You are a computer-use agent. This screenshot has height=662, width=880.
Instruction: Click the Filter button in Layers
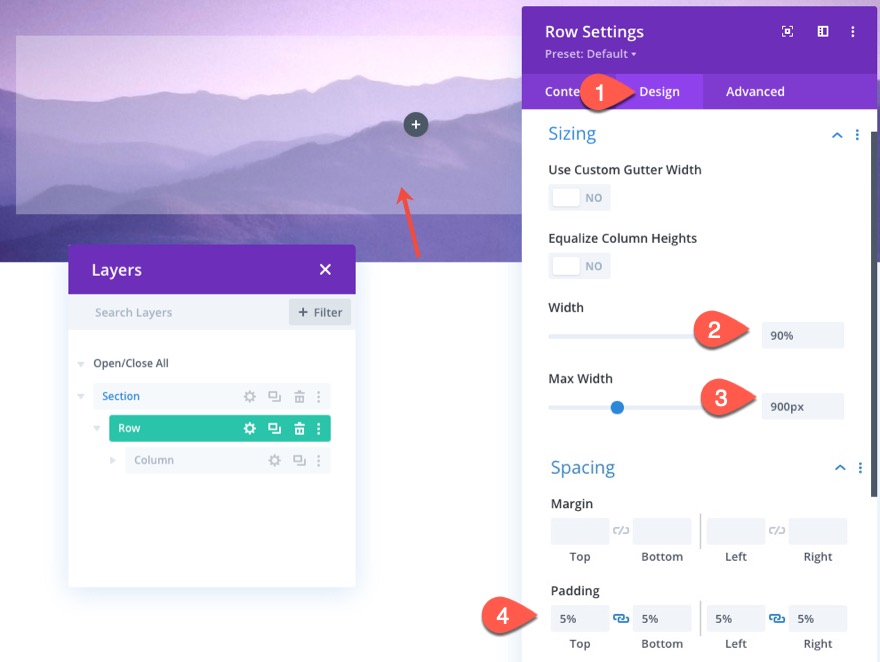[x=320, y=312]
